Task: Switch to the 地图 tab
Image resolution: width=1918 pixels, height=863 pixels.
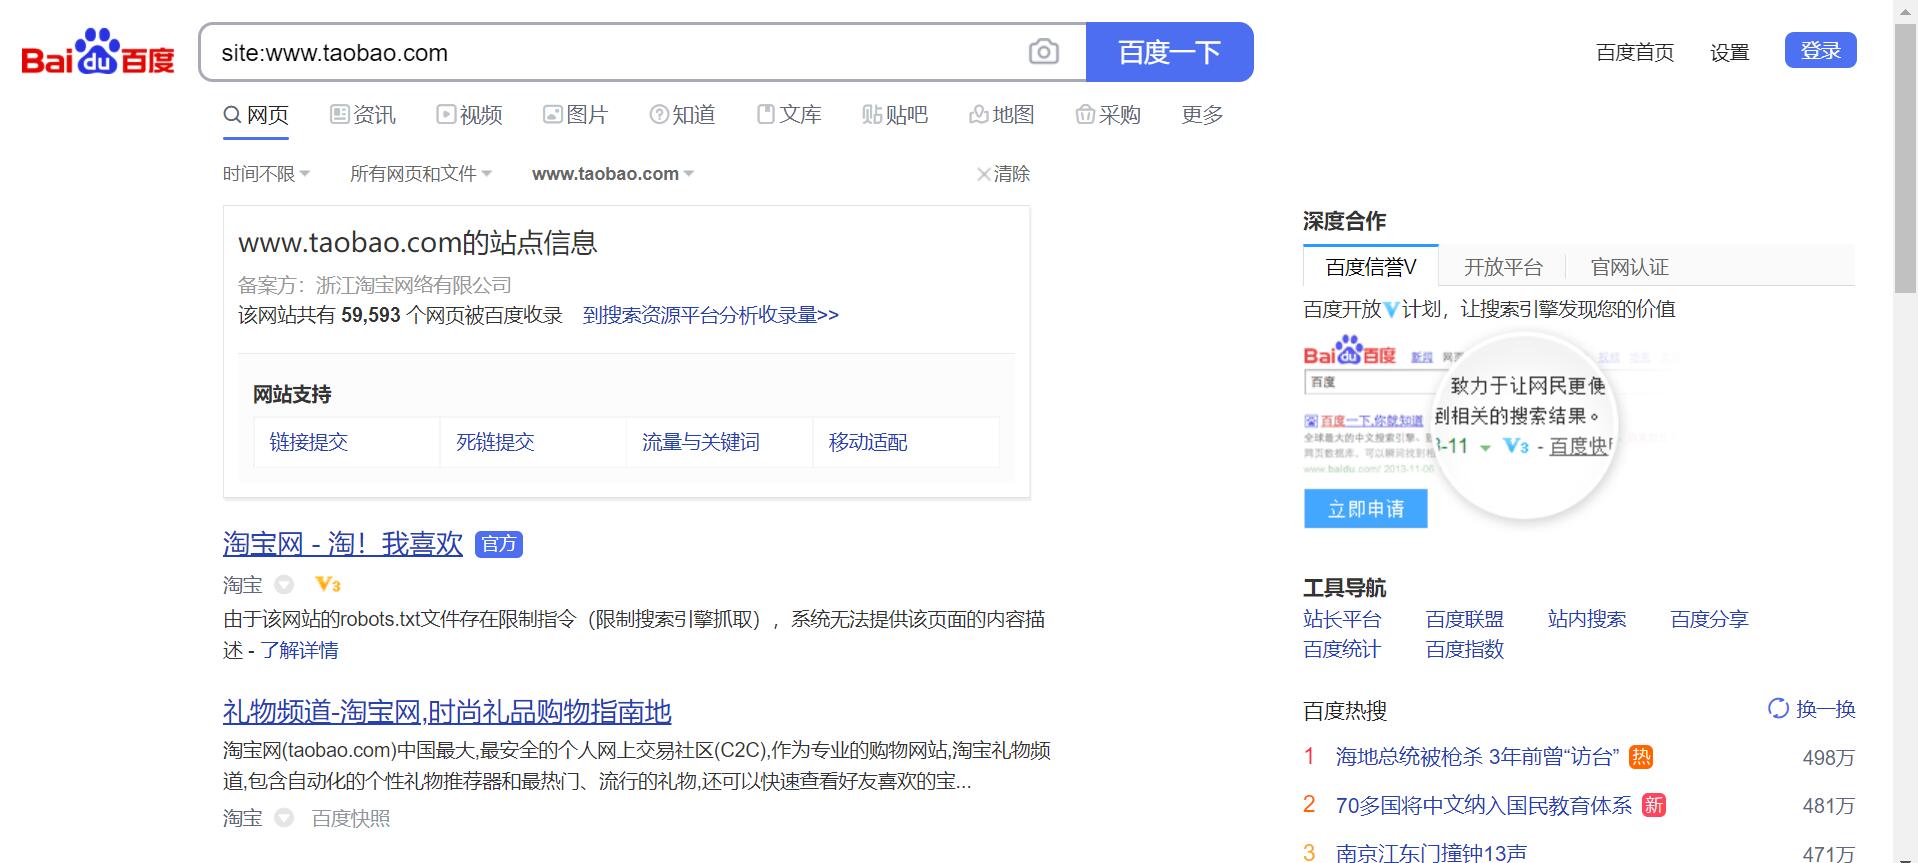Action: pos(1002,115)
